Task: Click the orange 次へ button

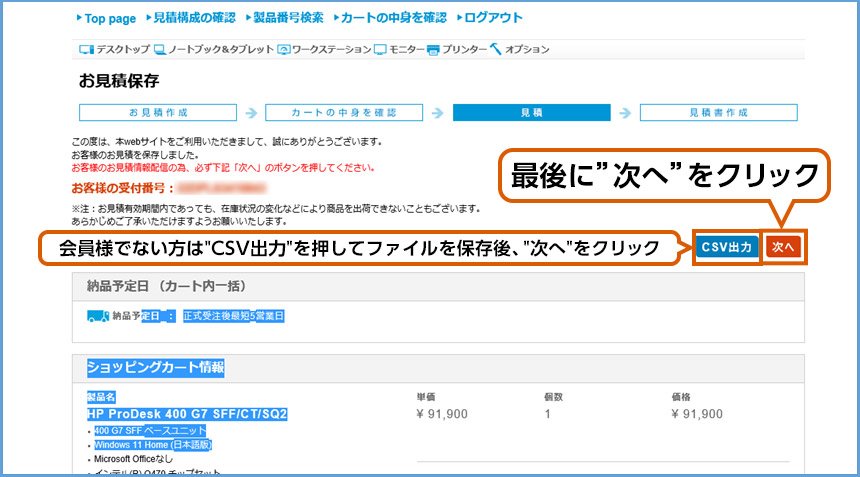Action: [783, 247]
